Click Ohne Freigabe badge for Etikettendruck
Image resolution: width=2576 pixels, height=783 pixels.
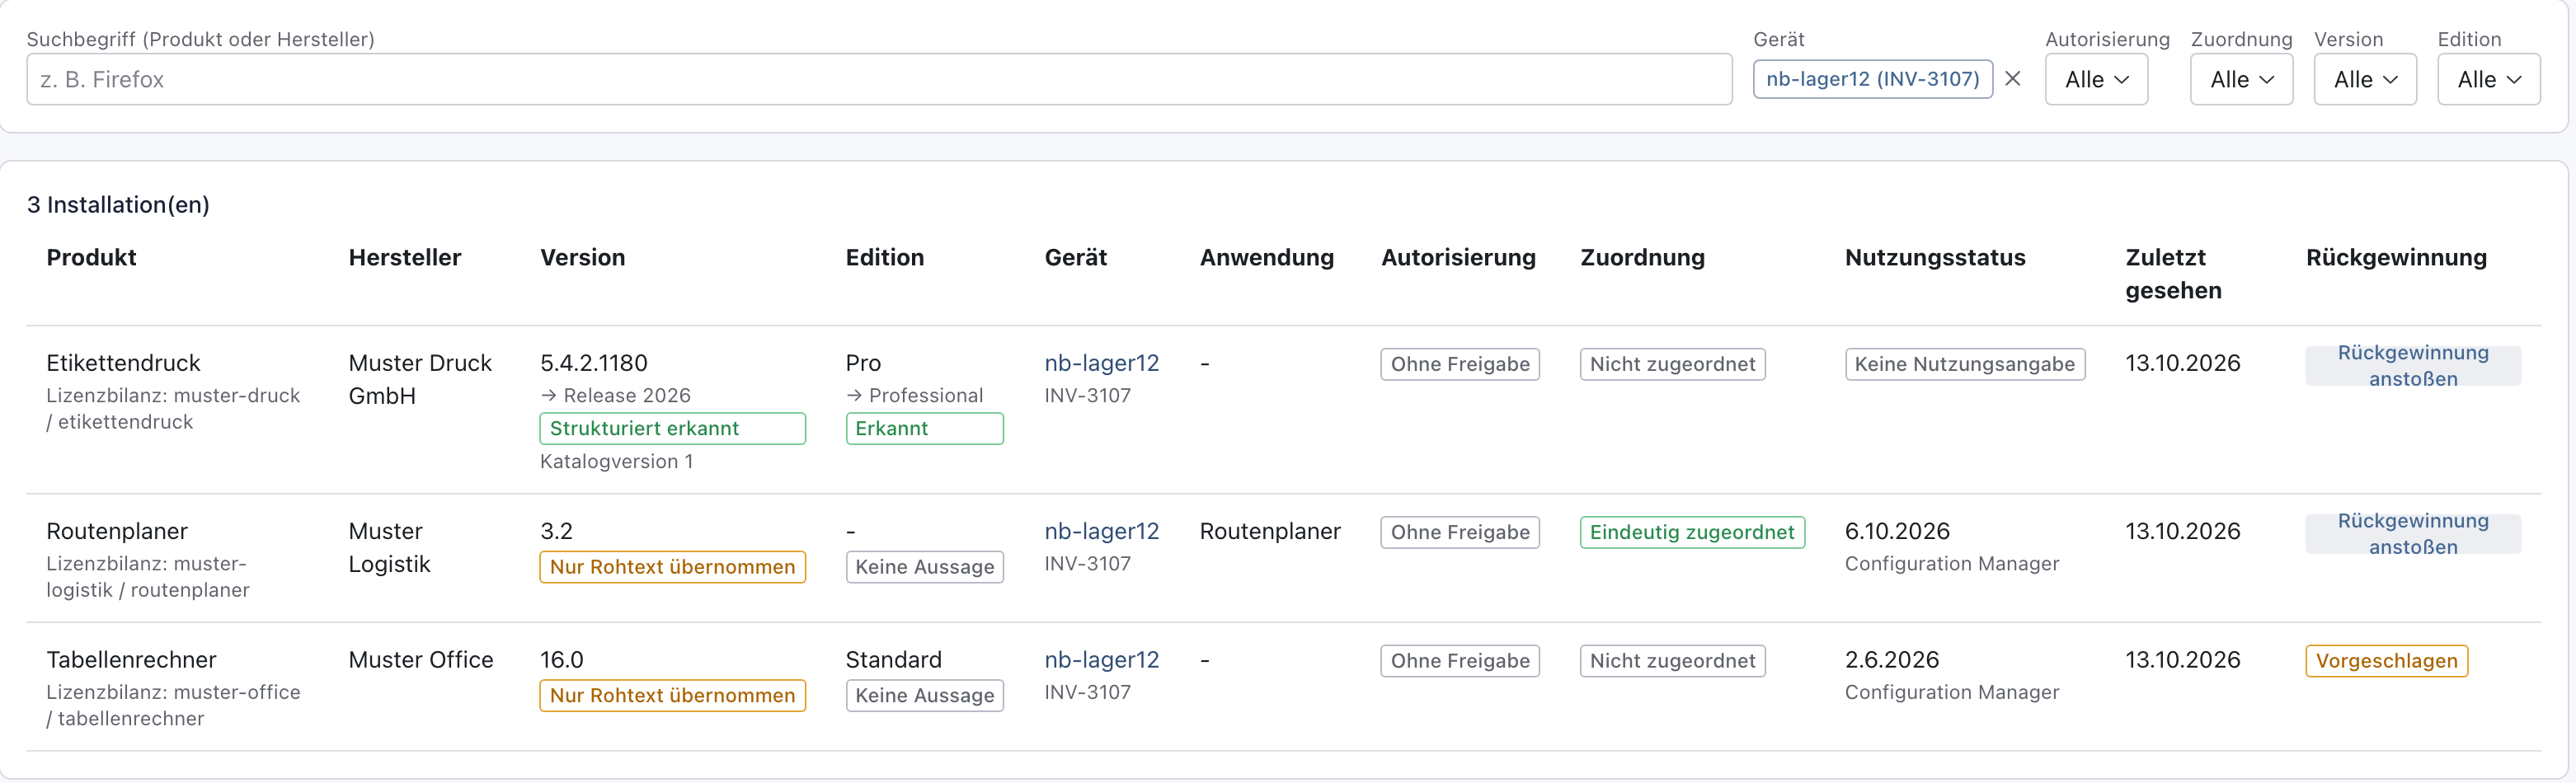coord(1460,364)
